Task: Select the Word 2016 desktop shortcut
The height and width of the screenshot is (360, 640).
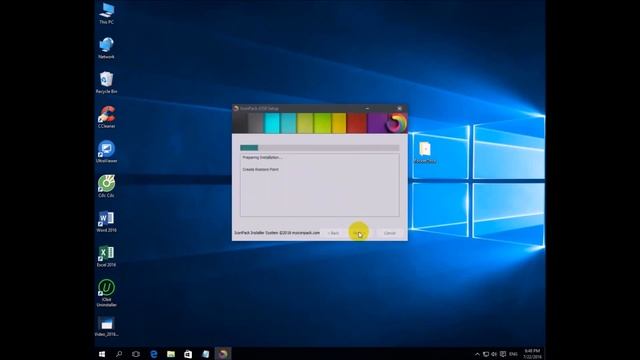Action: 107,221
